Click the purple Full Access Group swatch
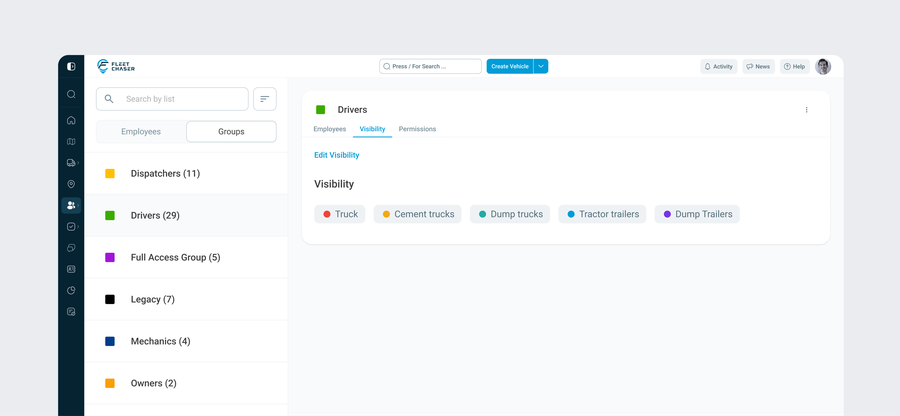Screen dimensions: 900x416 pyautogui.click(x=110, y=257)
